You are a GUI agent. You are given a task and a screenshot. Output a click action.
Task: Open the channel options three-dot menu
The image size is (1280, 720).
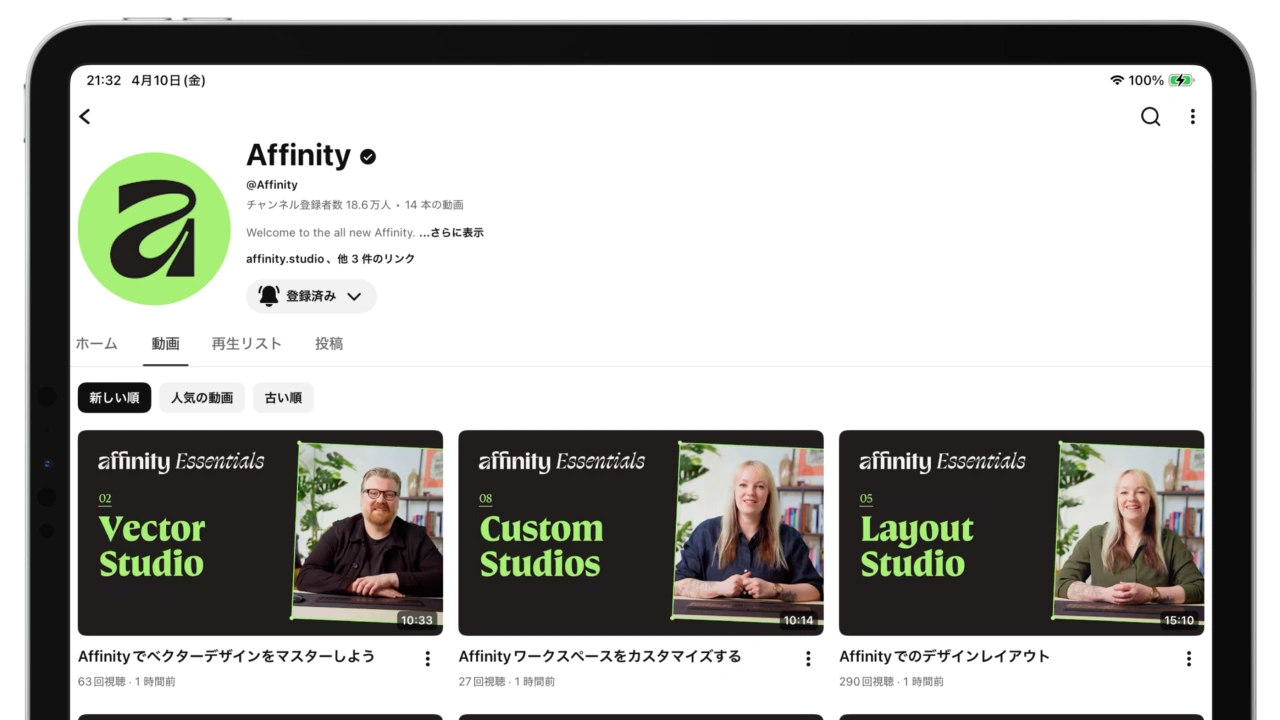pyautogui.click(x=1192, y=117)
